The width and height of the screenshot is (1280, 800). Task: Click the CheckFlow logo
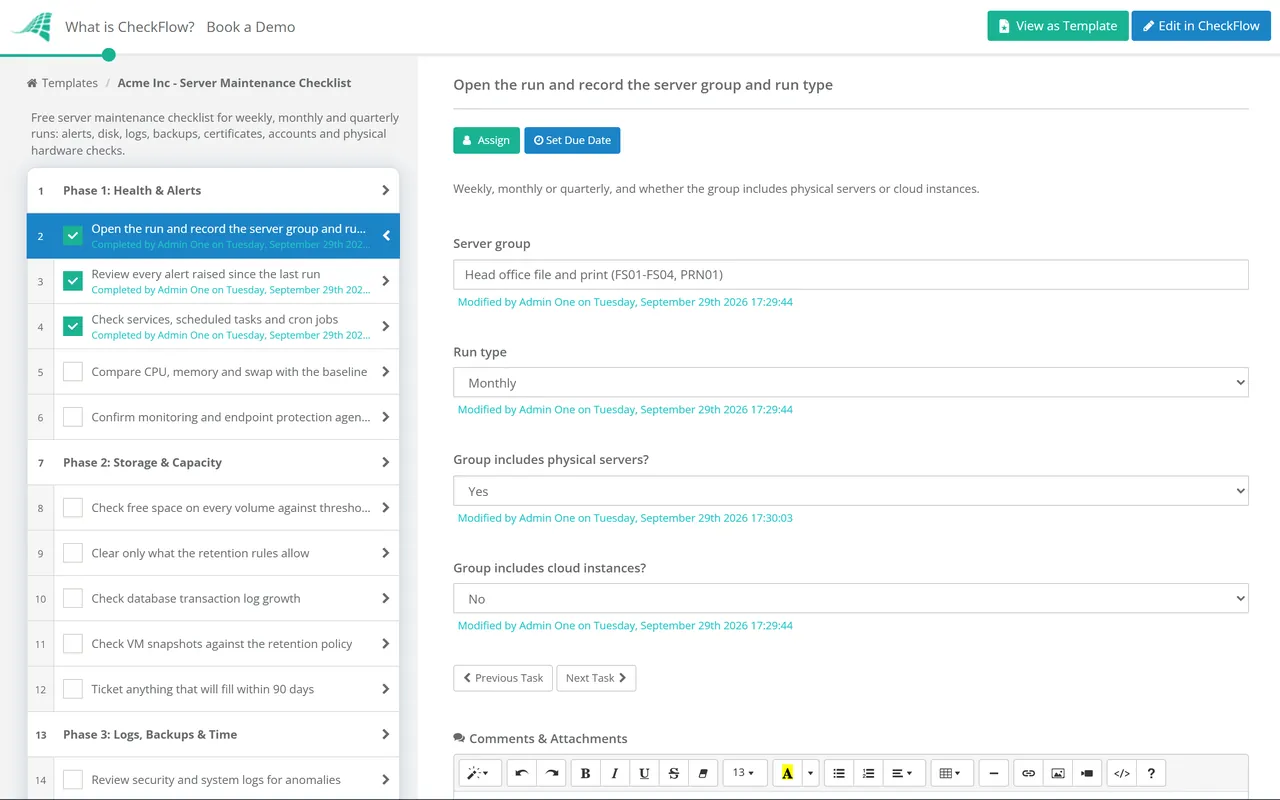(x=31, y=27)
